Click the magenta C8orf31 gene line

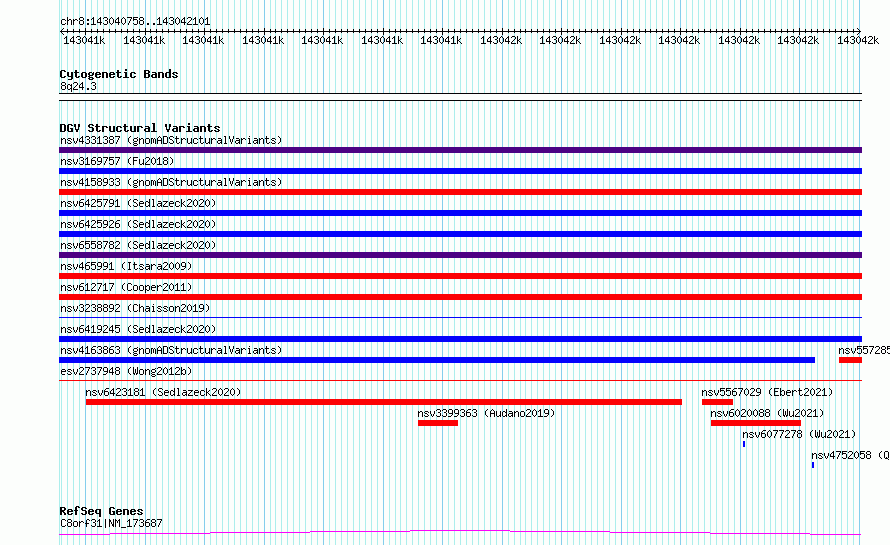[x=460, y=533]
